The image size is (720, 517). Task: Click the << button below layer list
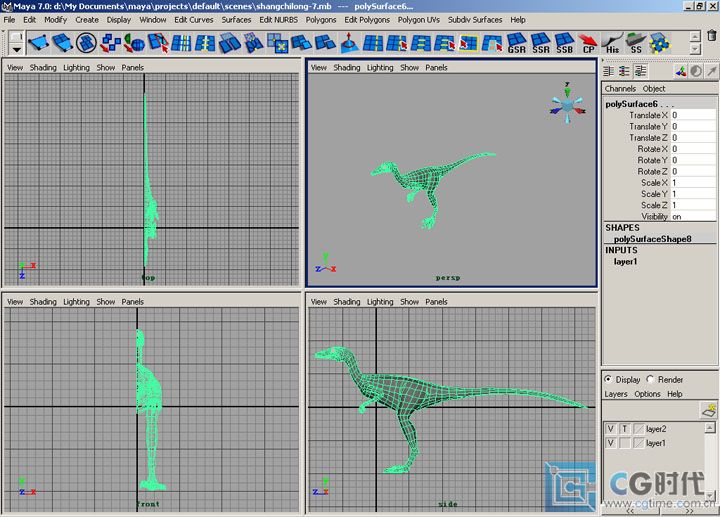630,511
